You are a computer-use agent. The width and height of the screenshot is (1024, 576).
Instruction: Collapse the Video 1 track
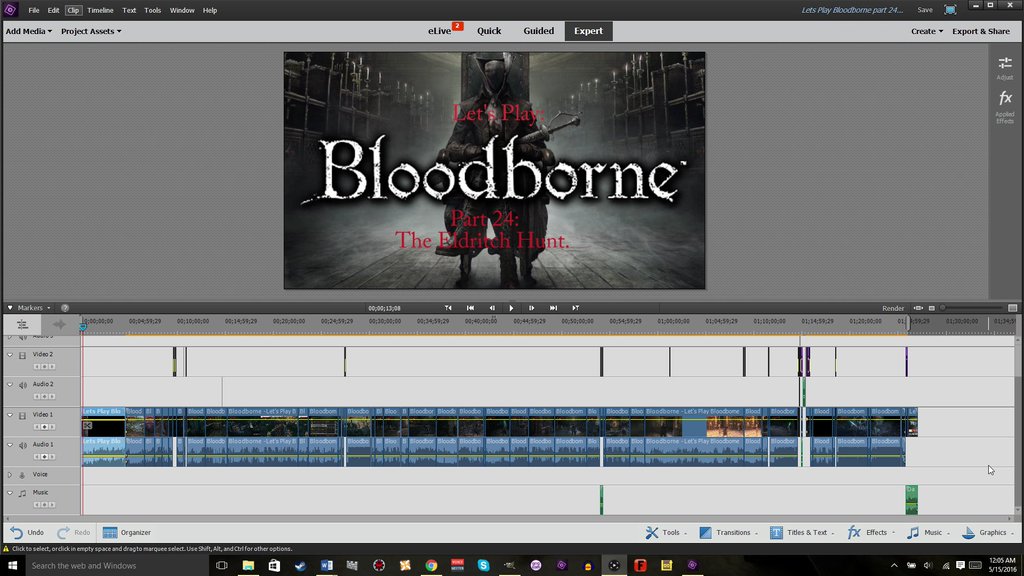pos(10,415)
